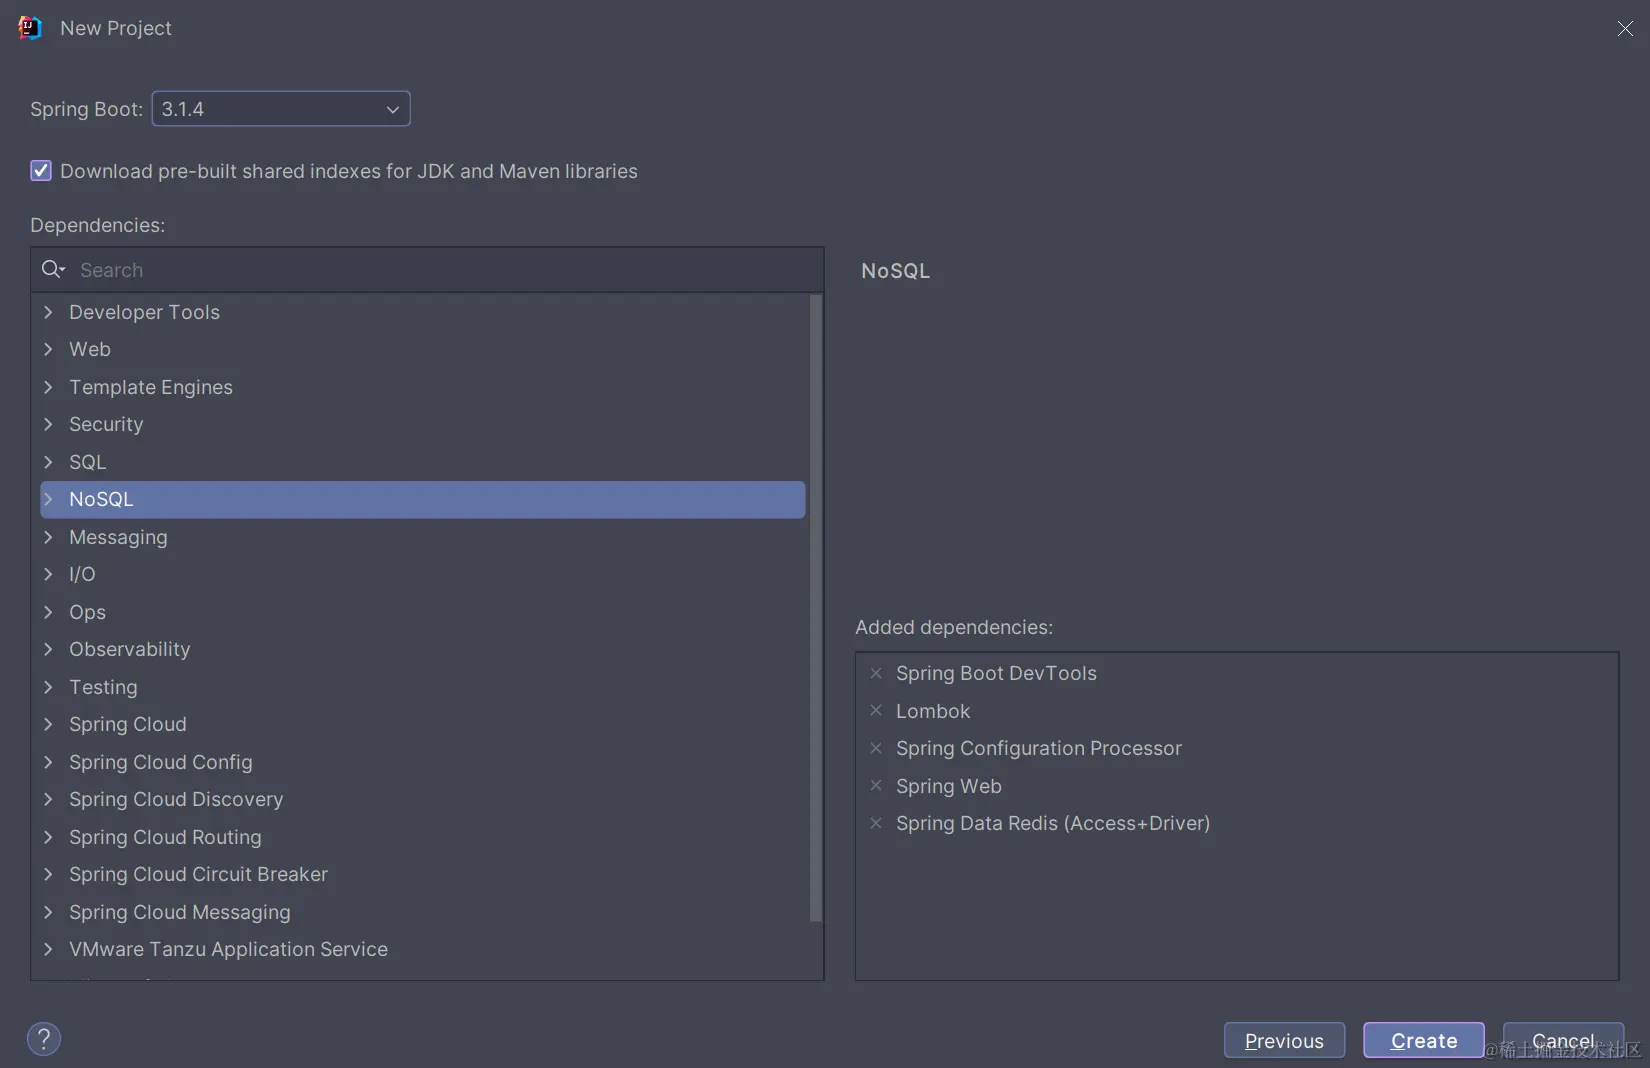Viewport: 1650px width, 1068px height.
Task: Select the Spring Cloud Messaging row
Action: [x=423, y=912]
